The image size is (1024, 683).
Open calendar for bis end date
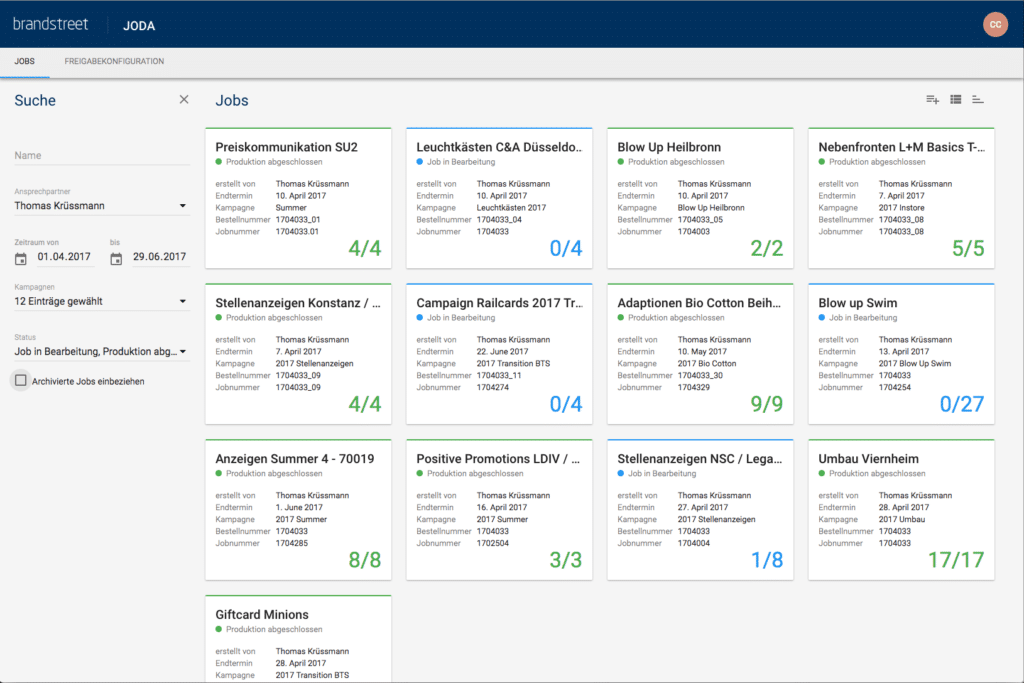[116, 258]
